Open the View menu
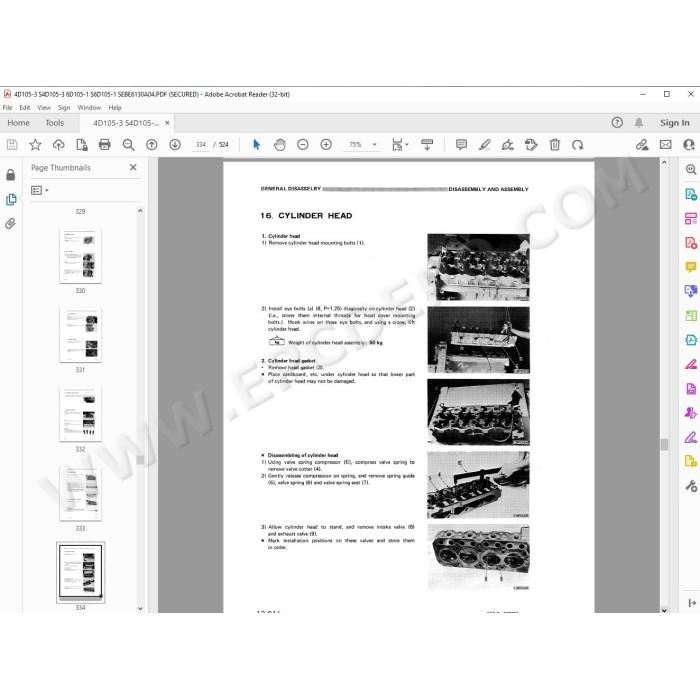Viewport: 700px width, 700px height. coord(44,108)
